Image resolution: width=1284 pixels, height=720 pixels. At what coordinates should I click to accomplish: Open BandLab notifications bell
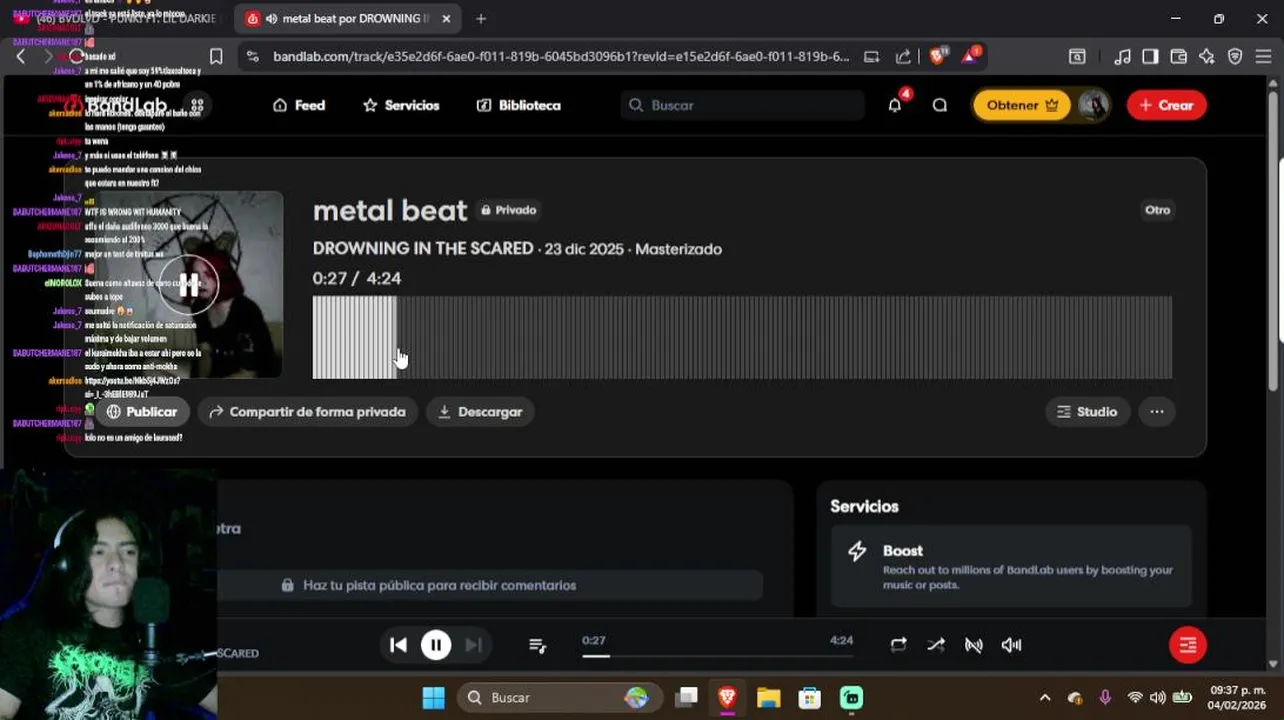(x=895, y=105)
